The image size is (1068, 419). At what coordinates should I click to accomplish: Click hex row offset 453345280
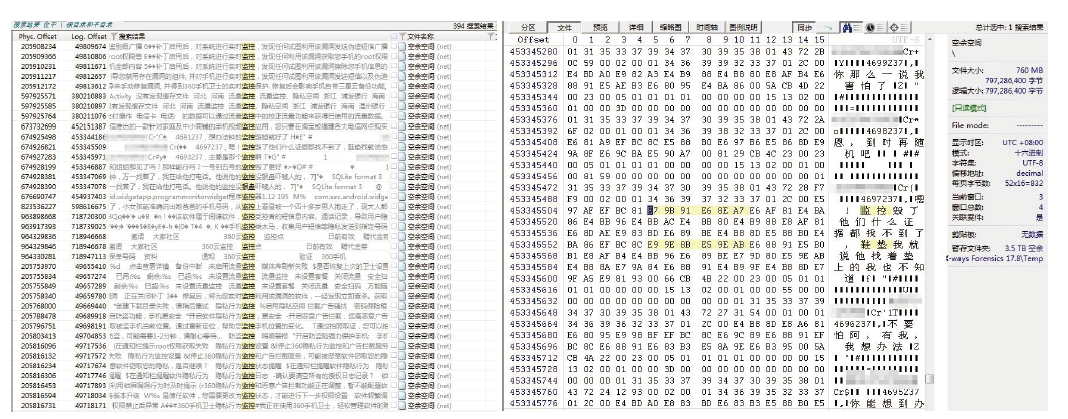533,51
